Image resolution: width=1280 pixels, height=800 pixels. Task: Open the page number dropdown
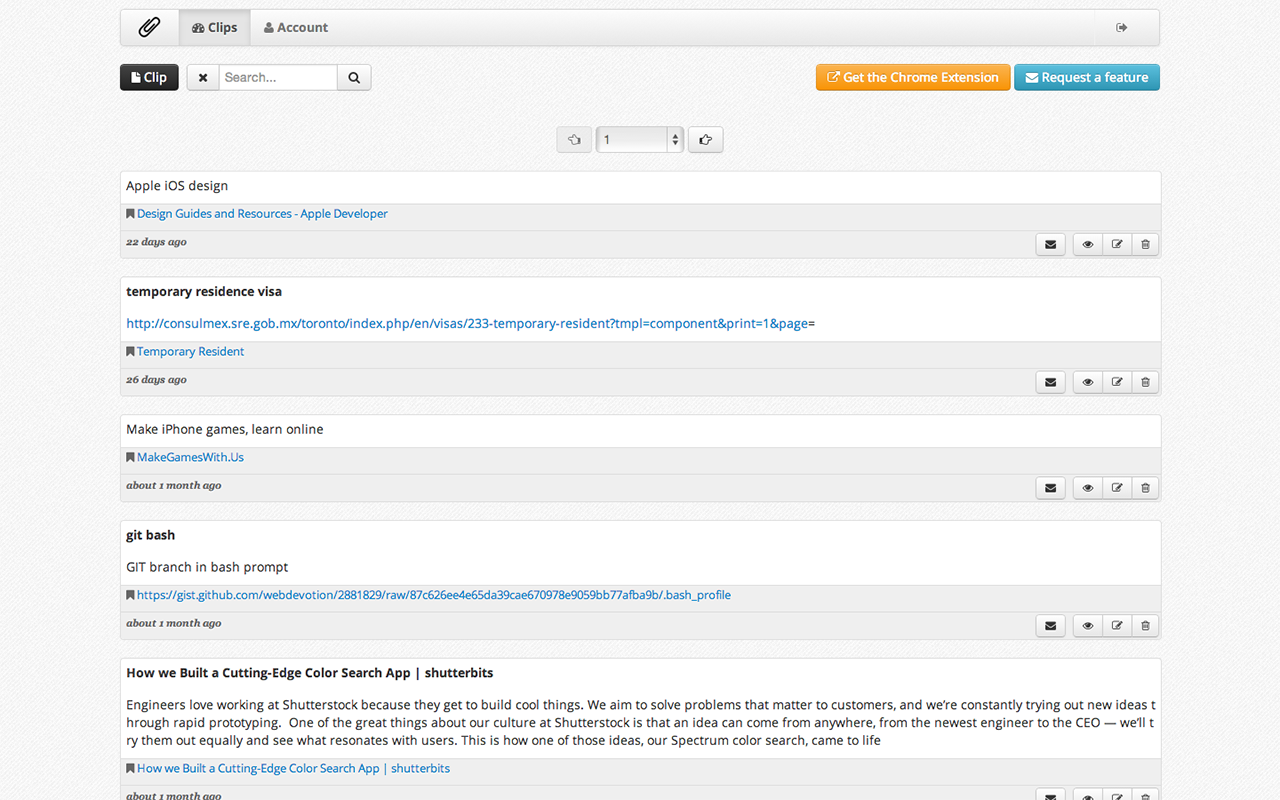click(640, 140)
